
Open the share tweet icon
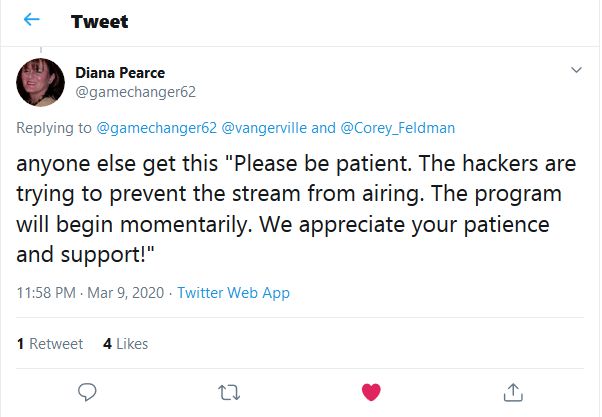coord(513,392)
